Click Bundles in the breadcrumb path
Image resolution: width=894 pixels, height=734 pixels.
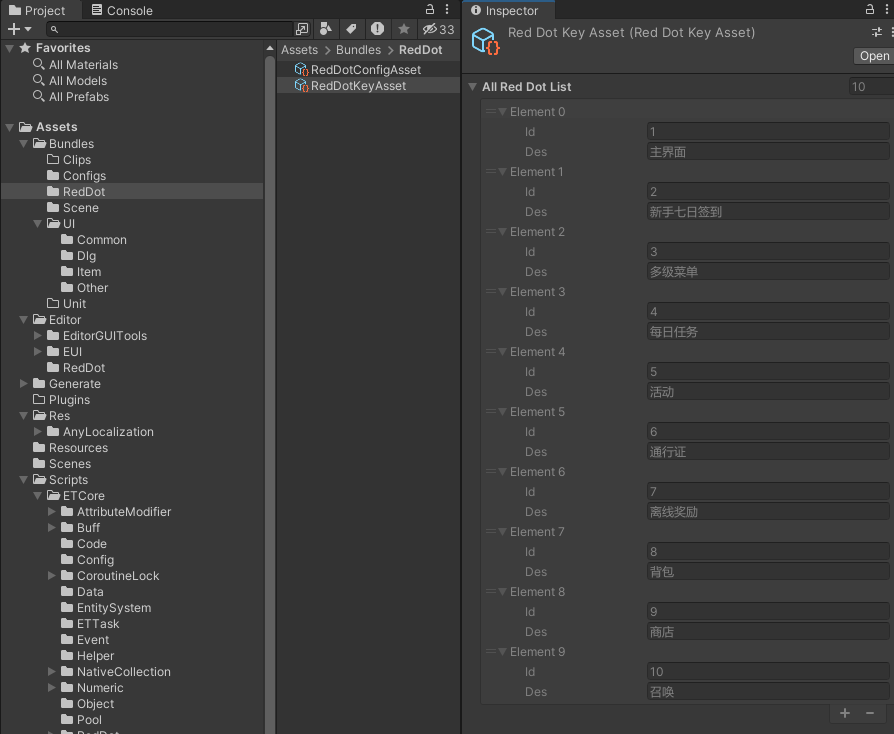pyautogui.click(x=358, y=50)
